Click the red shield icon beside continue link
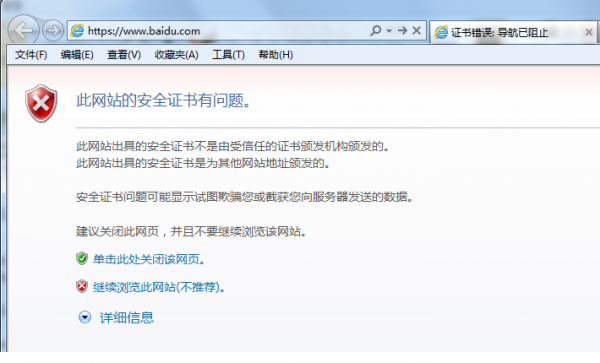The image size is (600, 363). coord(82,286)
